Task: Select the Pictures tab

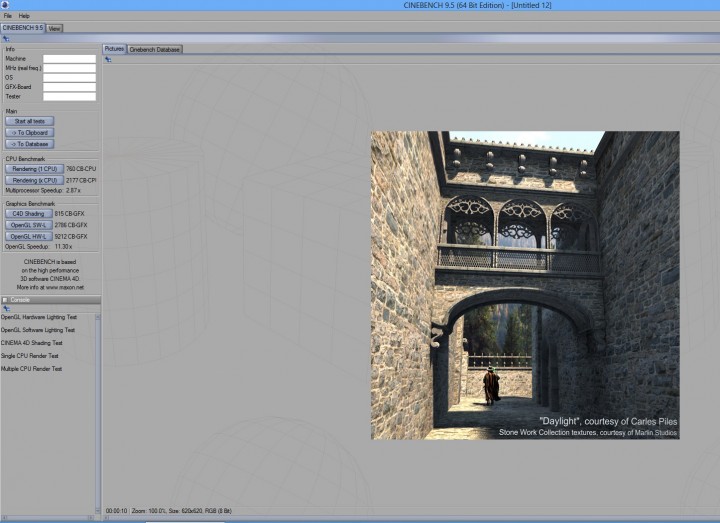Action: (114, 49)
